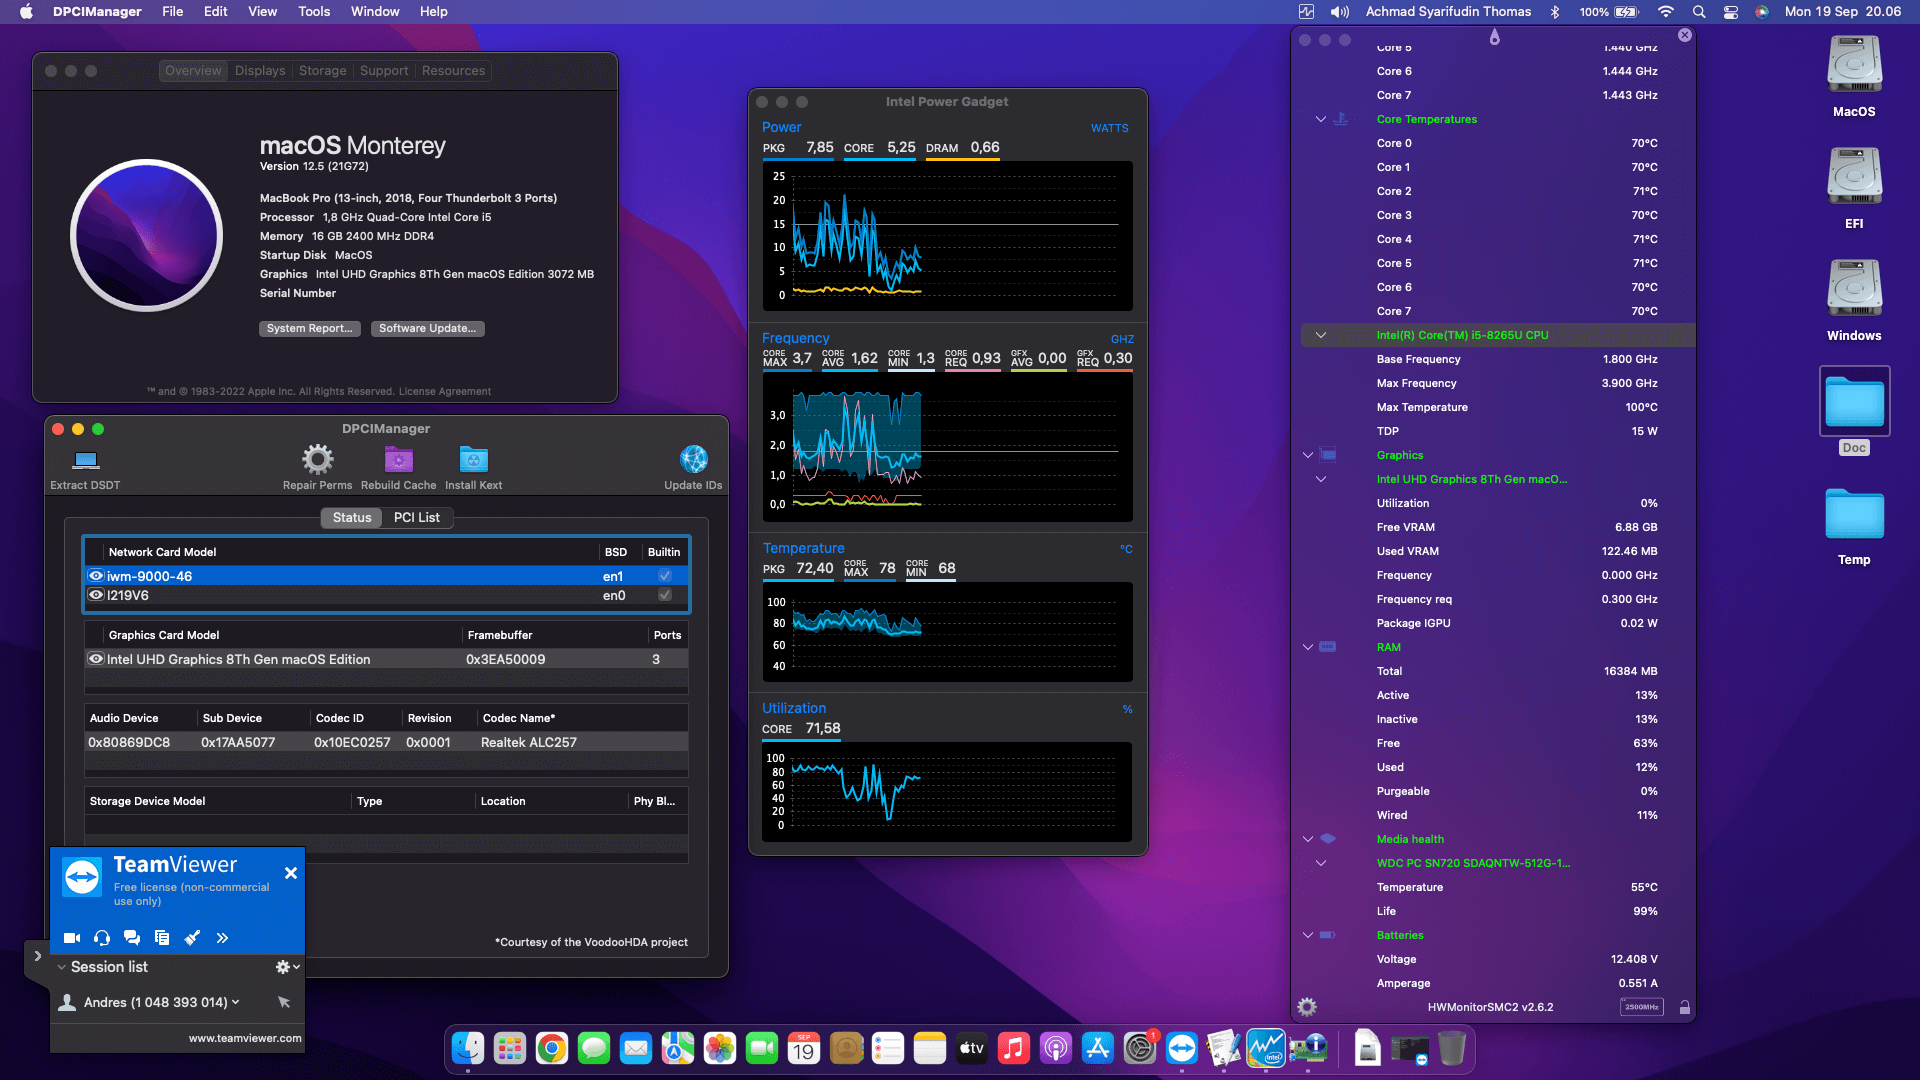Click eye icon beside Intel UHD Graphics row

[96, 659]
